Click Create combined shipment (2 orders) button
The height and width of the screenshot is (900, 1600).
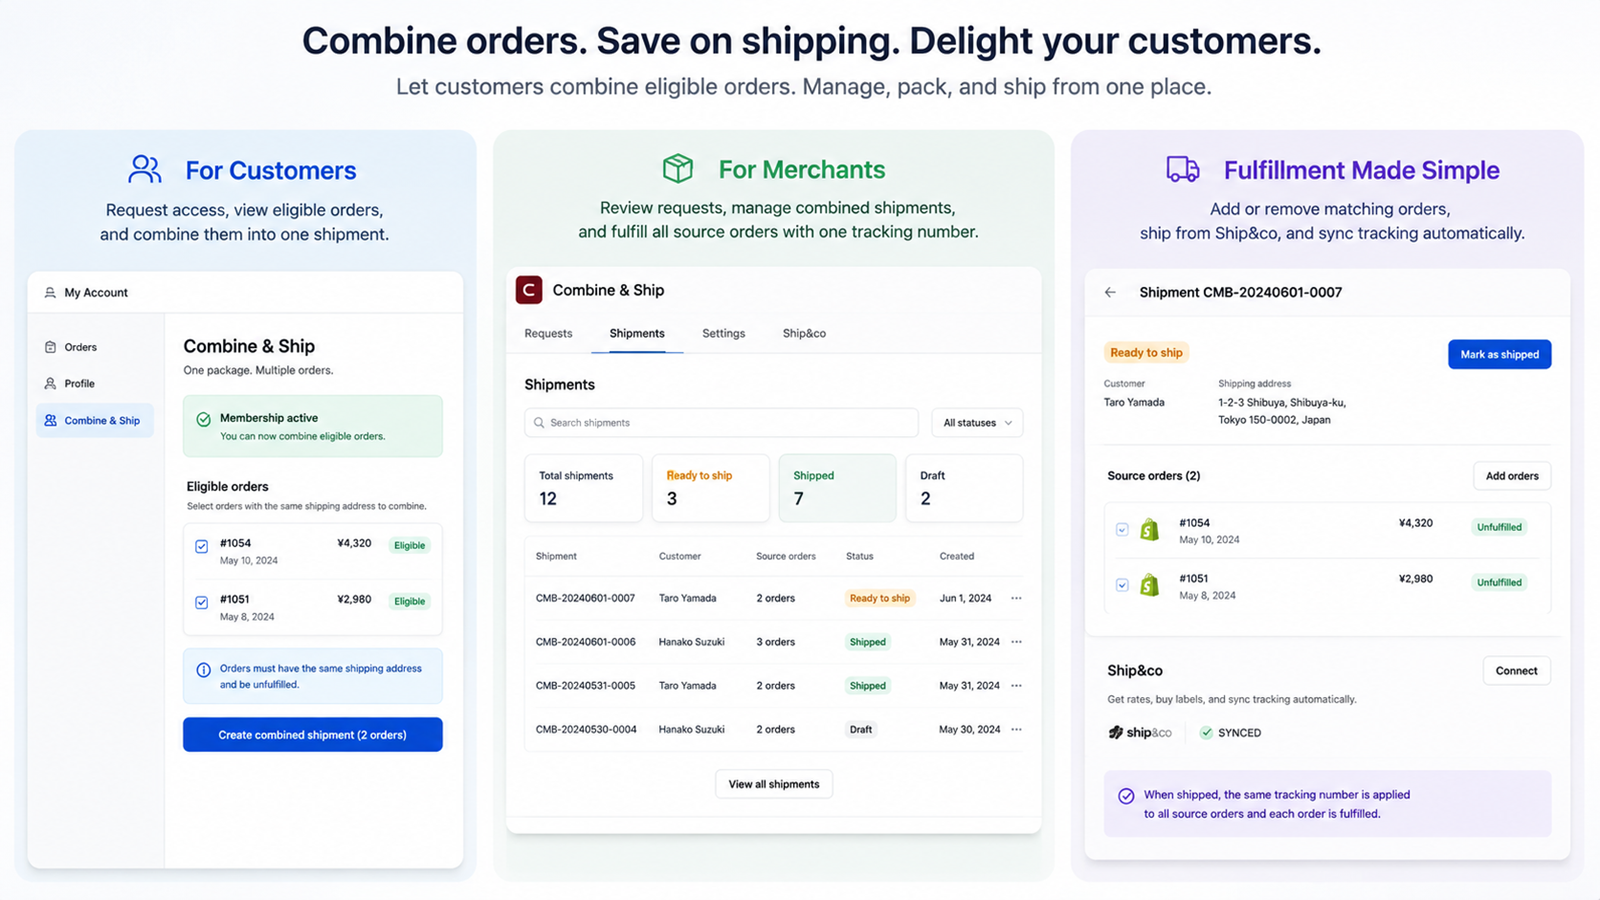pyautogui.click(x=313, y=735)
